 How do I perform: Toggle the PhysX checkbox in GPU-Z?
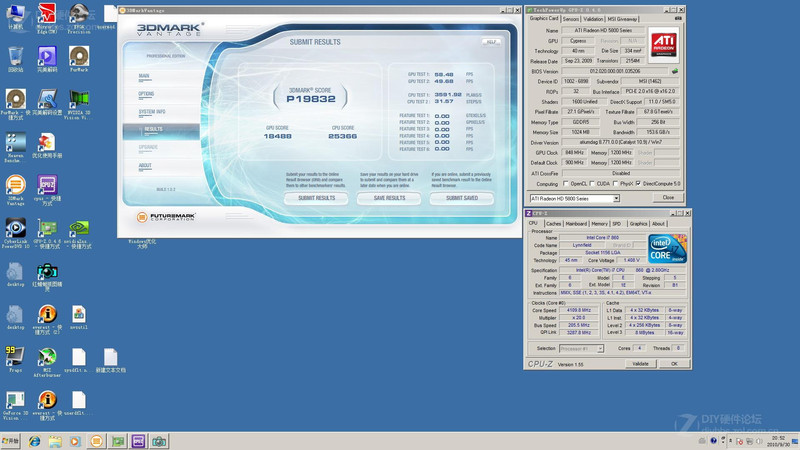point(615,183)
